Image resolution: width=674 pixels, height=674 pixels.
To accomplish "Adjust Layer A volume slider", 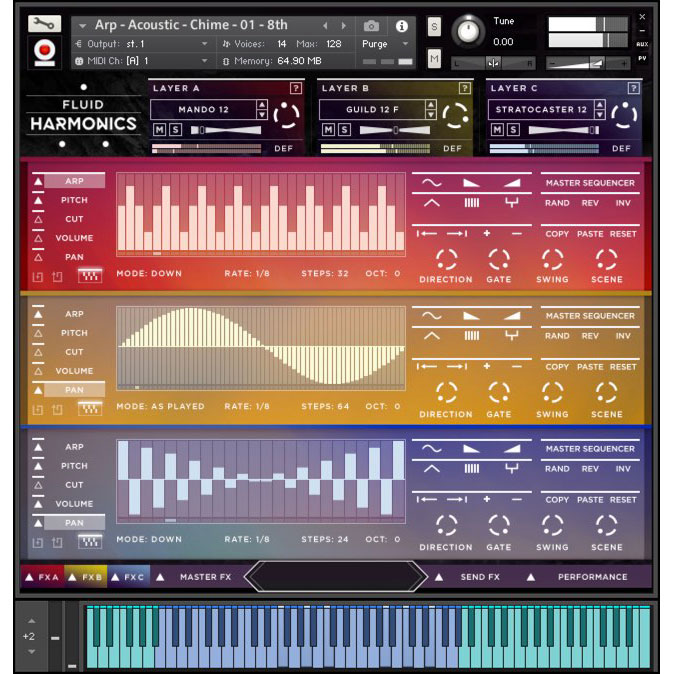I will click(x=226, y=130).
